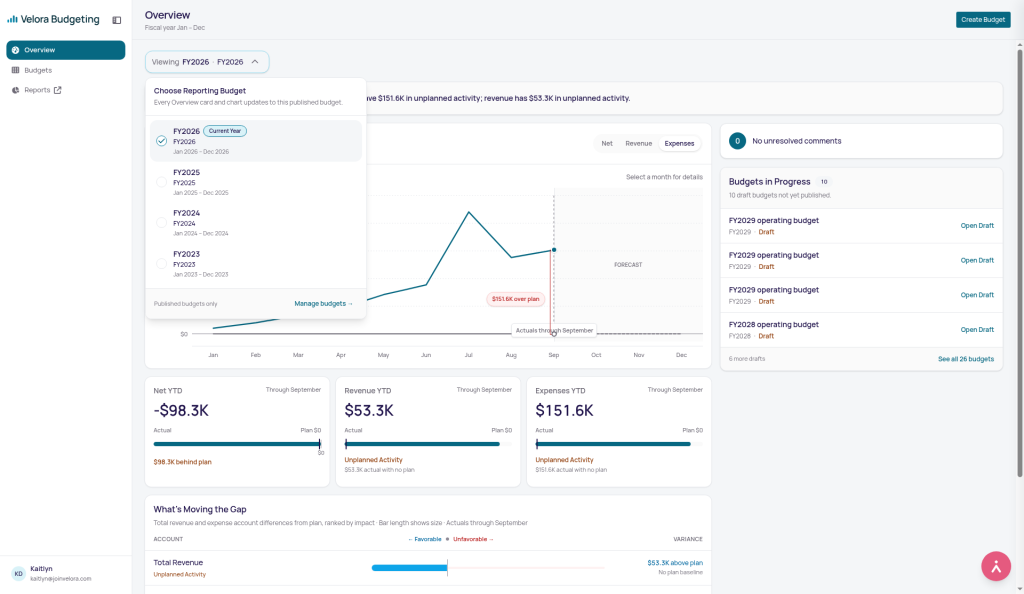
Task: Click the $53.3K above plan variance
Action: (x=675, y=563)
